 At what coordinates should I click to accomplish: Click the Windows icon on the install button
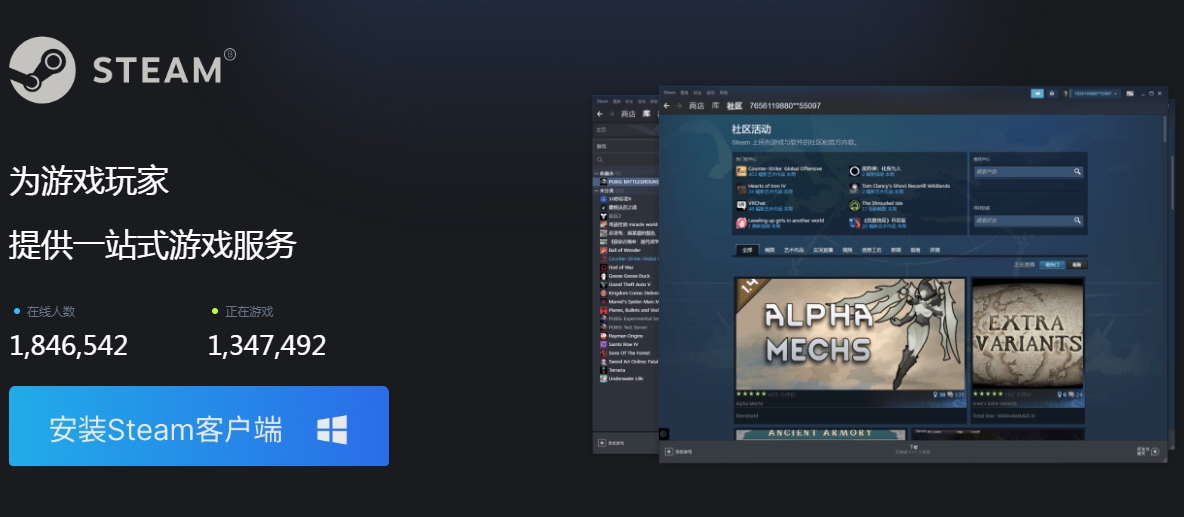tap(332, 430)
